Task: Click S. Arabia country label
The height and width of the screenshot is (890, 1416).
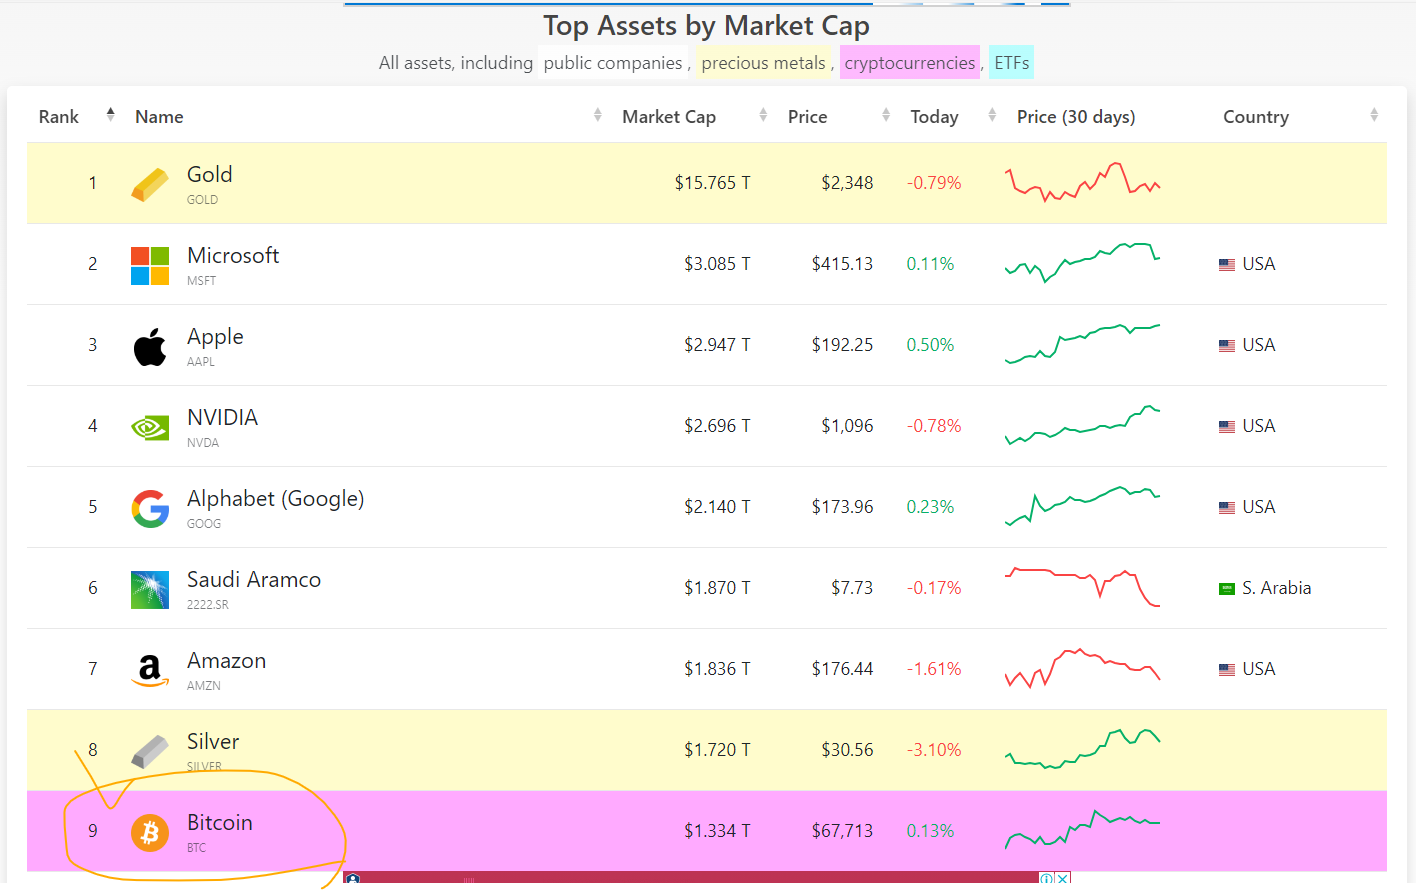Action: coord(1276,588)
